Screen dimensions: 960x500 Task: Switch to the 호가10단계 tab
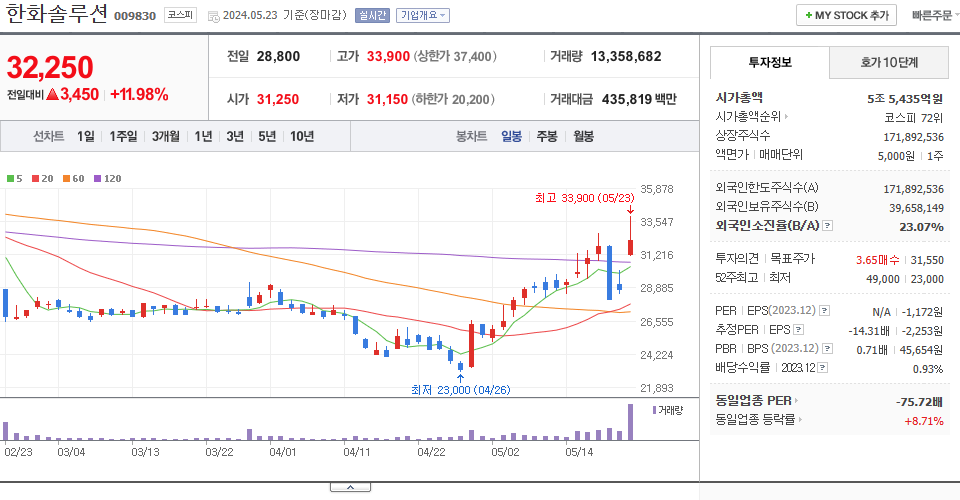889,62
